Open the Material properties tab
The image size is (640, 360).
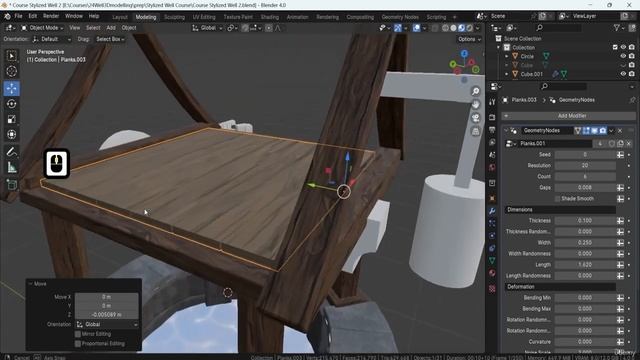(x=492, y=273)
